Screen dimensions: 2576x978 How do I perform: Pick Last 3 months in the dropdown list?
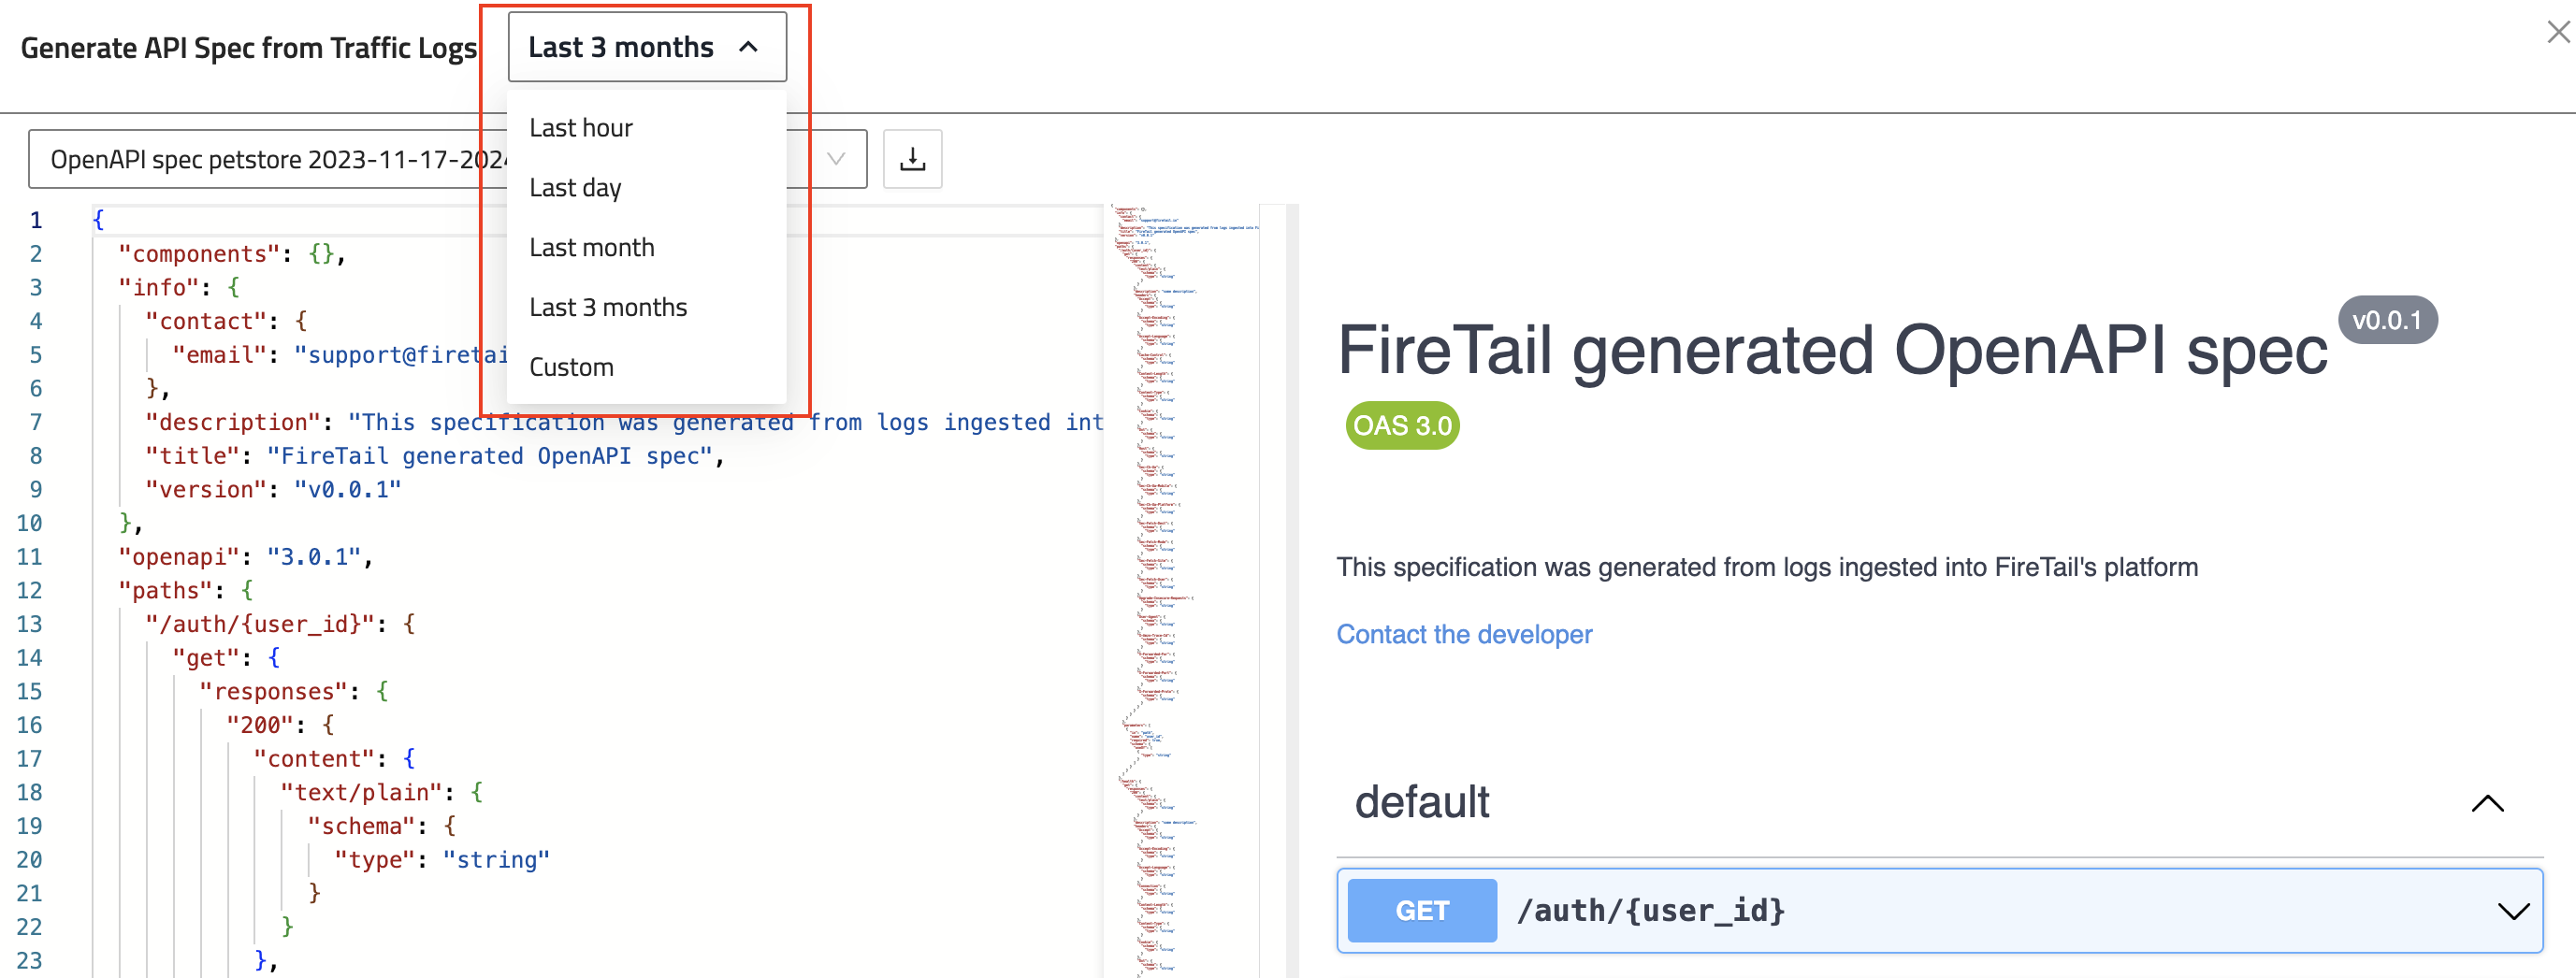[x=608, y=308]
